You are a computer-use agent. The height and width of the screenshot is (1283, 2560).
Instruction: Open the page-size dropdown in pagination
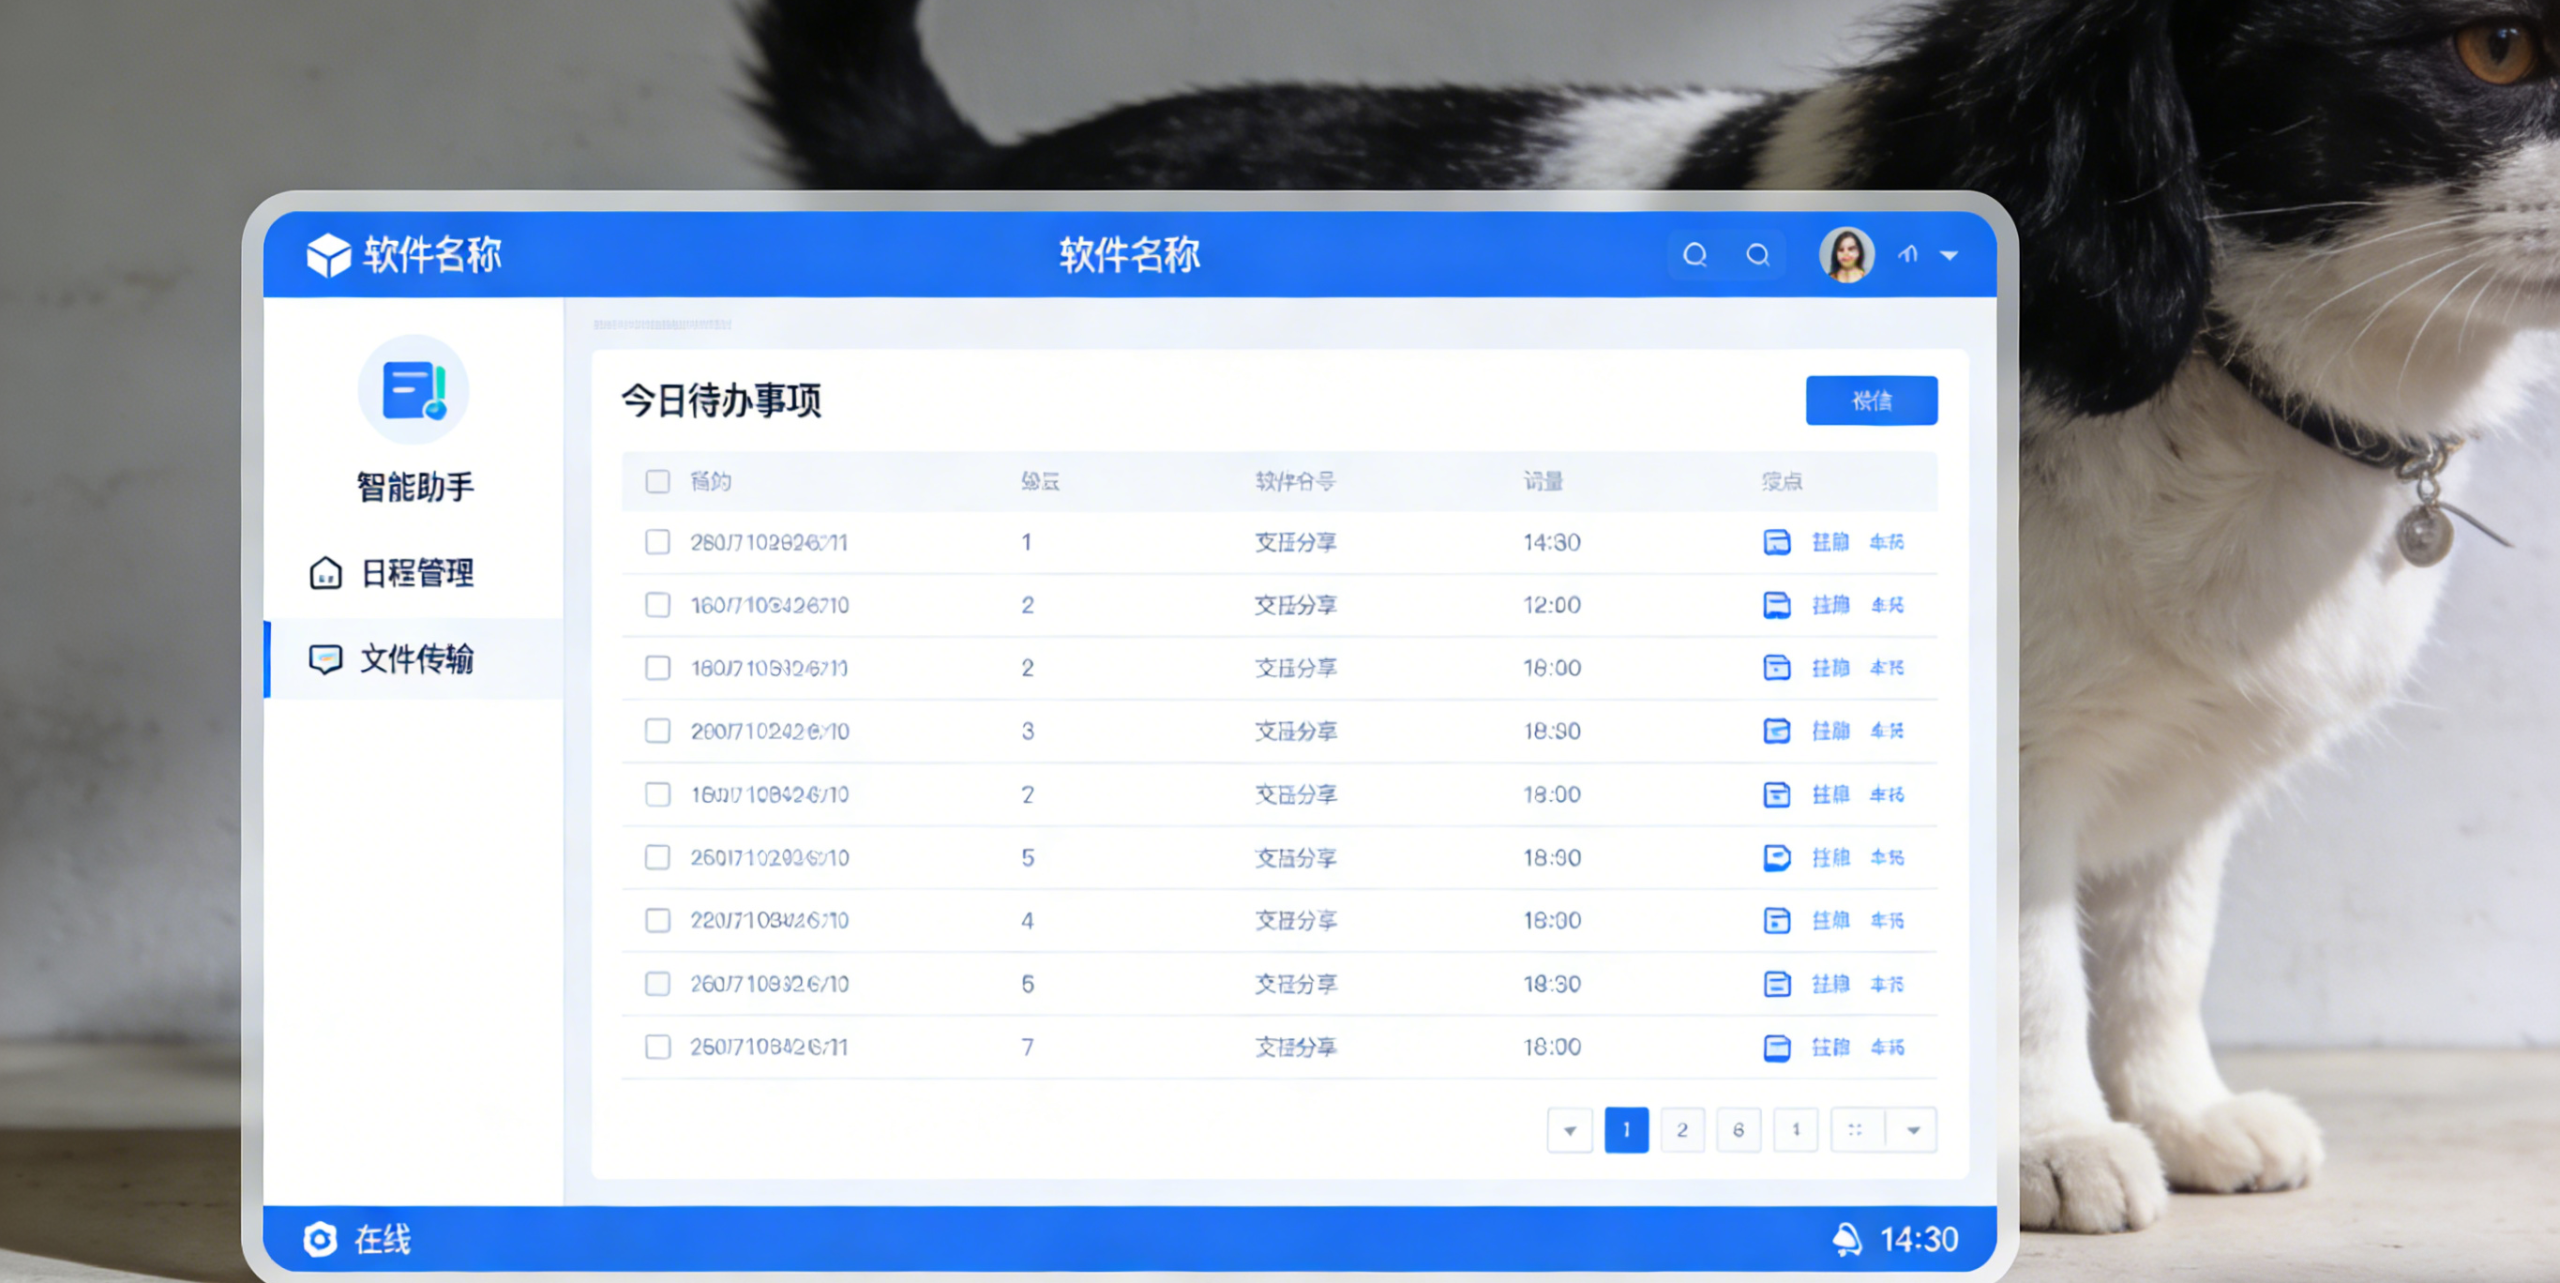point(1912,1130)
